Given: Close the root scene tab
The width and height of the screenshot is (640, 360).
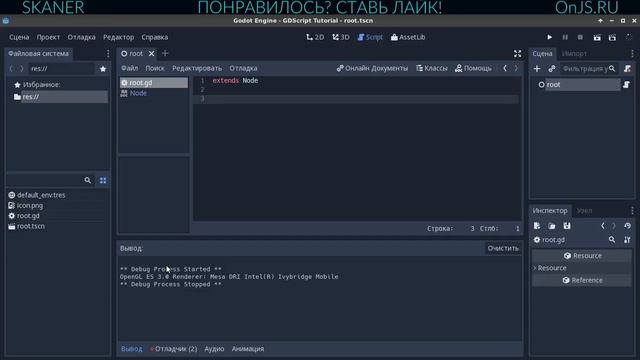Looking at the screenshot, I should pyautogui.click(x=151, y=53).
